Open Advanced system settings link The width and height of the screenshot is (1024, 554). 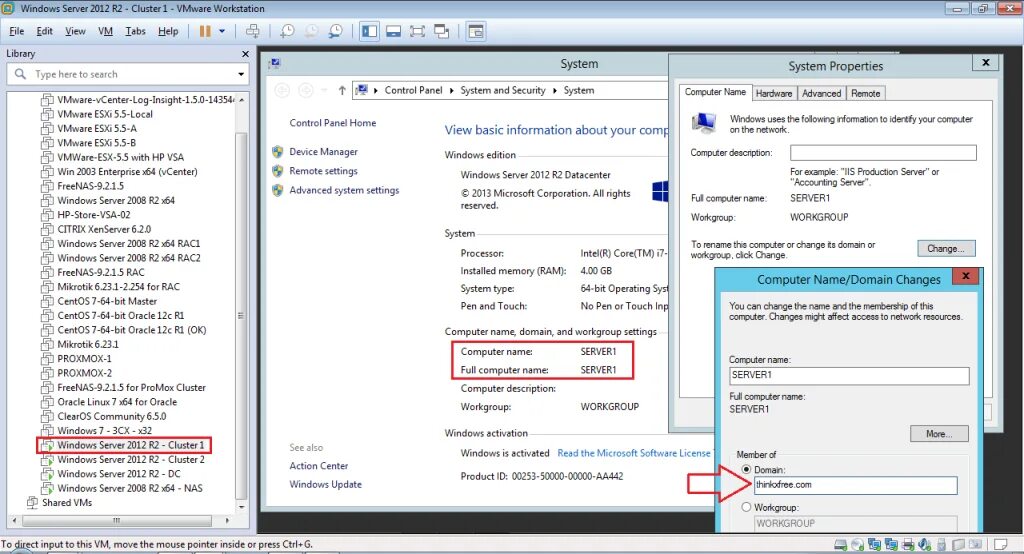point(344,190)
